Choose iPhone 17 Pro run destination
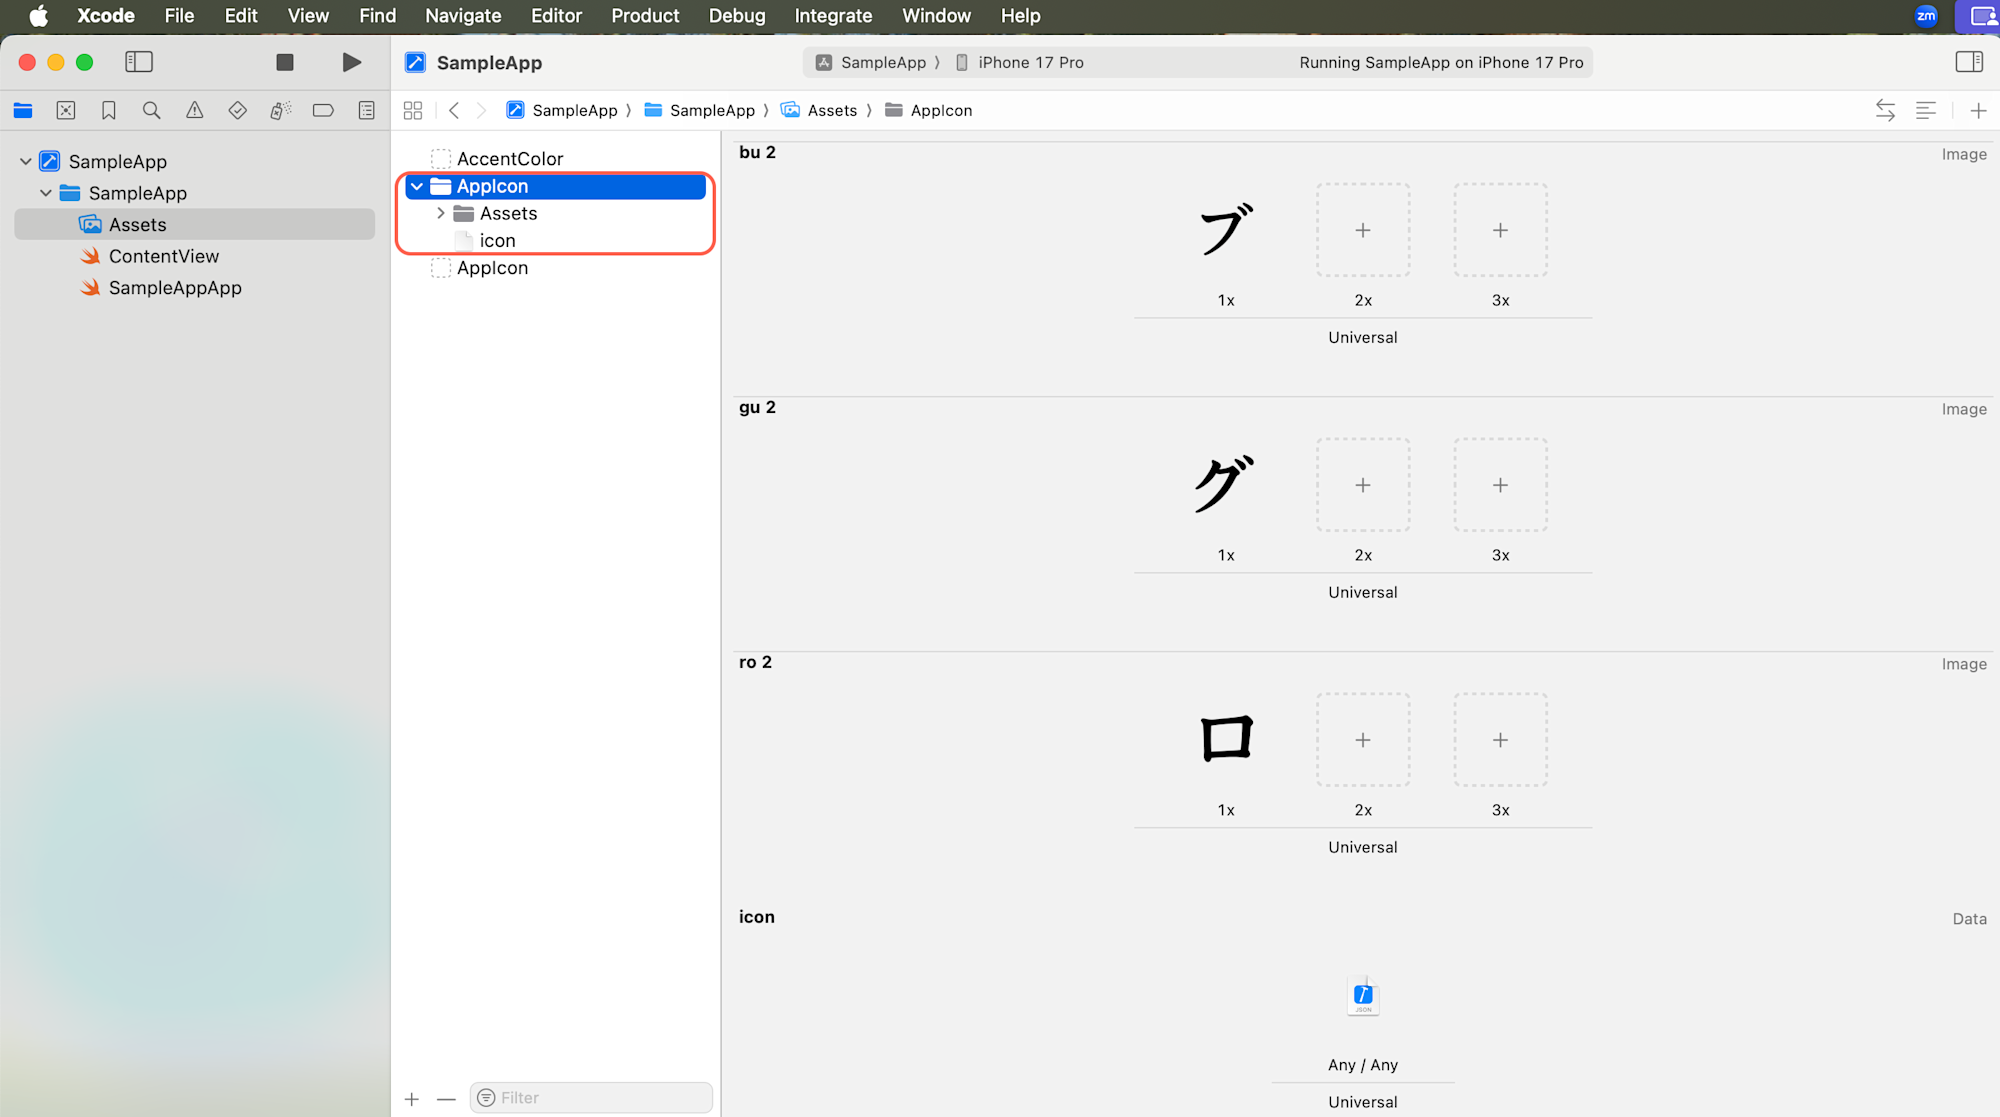 (x=1019, y=62)
